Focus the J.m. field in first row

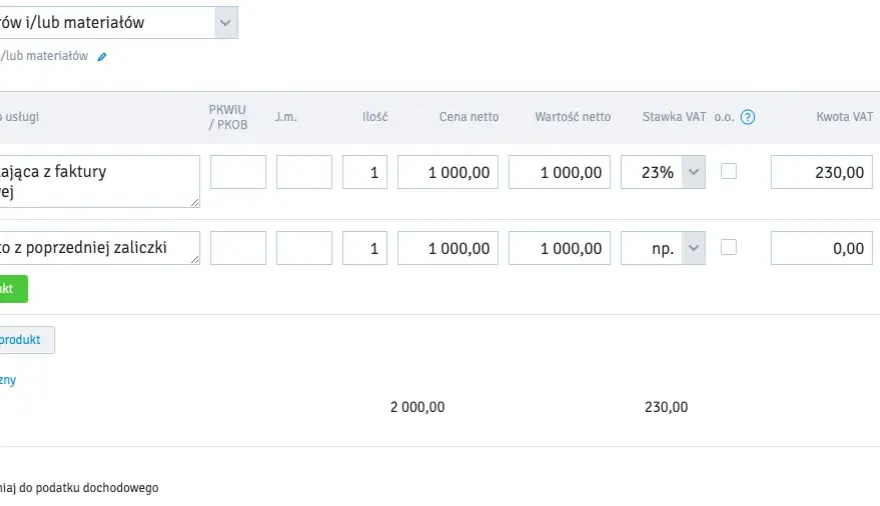click(304, 172)
